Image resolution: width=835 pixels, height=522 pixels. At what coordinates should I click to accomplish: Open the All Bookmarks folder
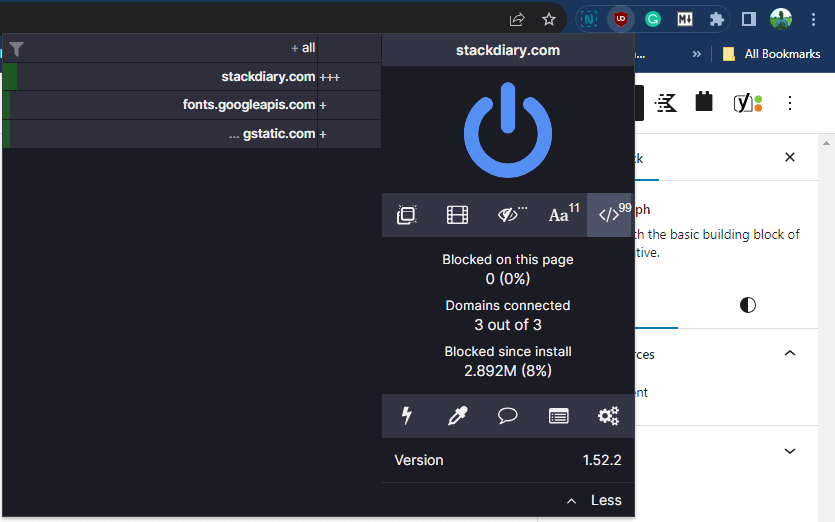[771, 54]
